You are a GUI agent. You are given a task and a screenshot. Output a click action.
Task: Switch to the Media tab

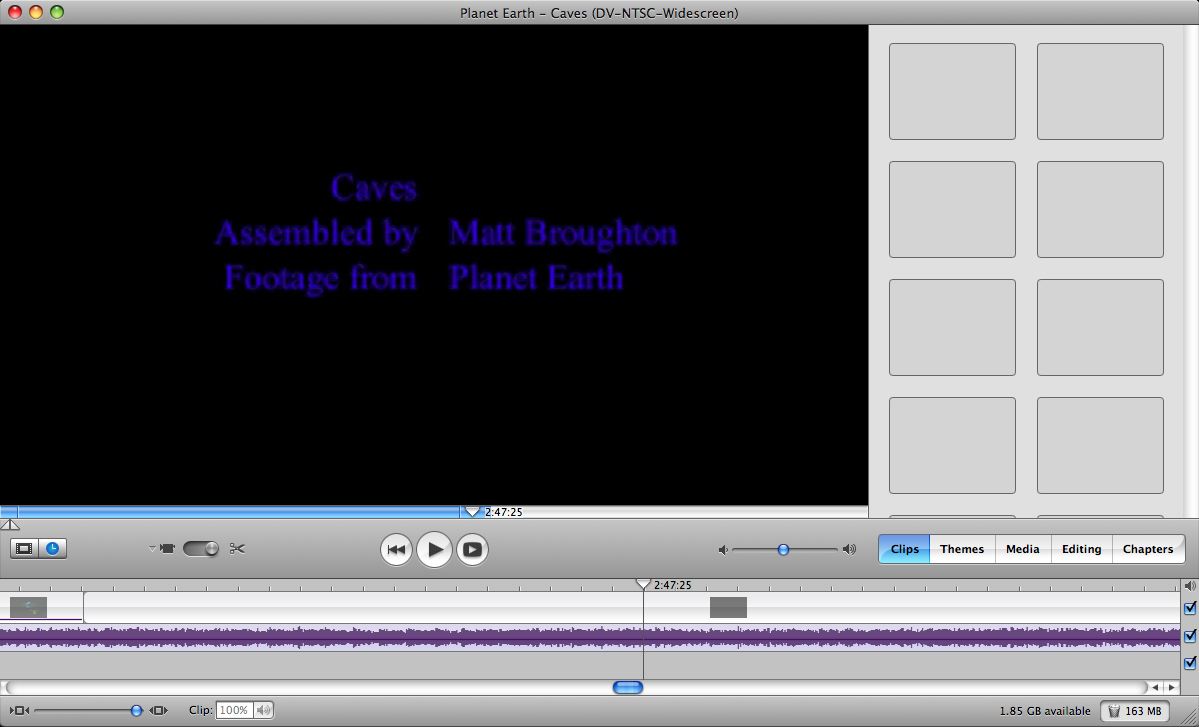pos(1022,549)
